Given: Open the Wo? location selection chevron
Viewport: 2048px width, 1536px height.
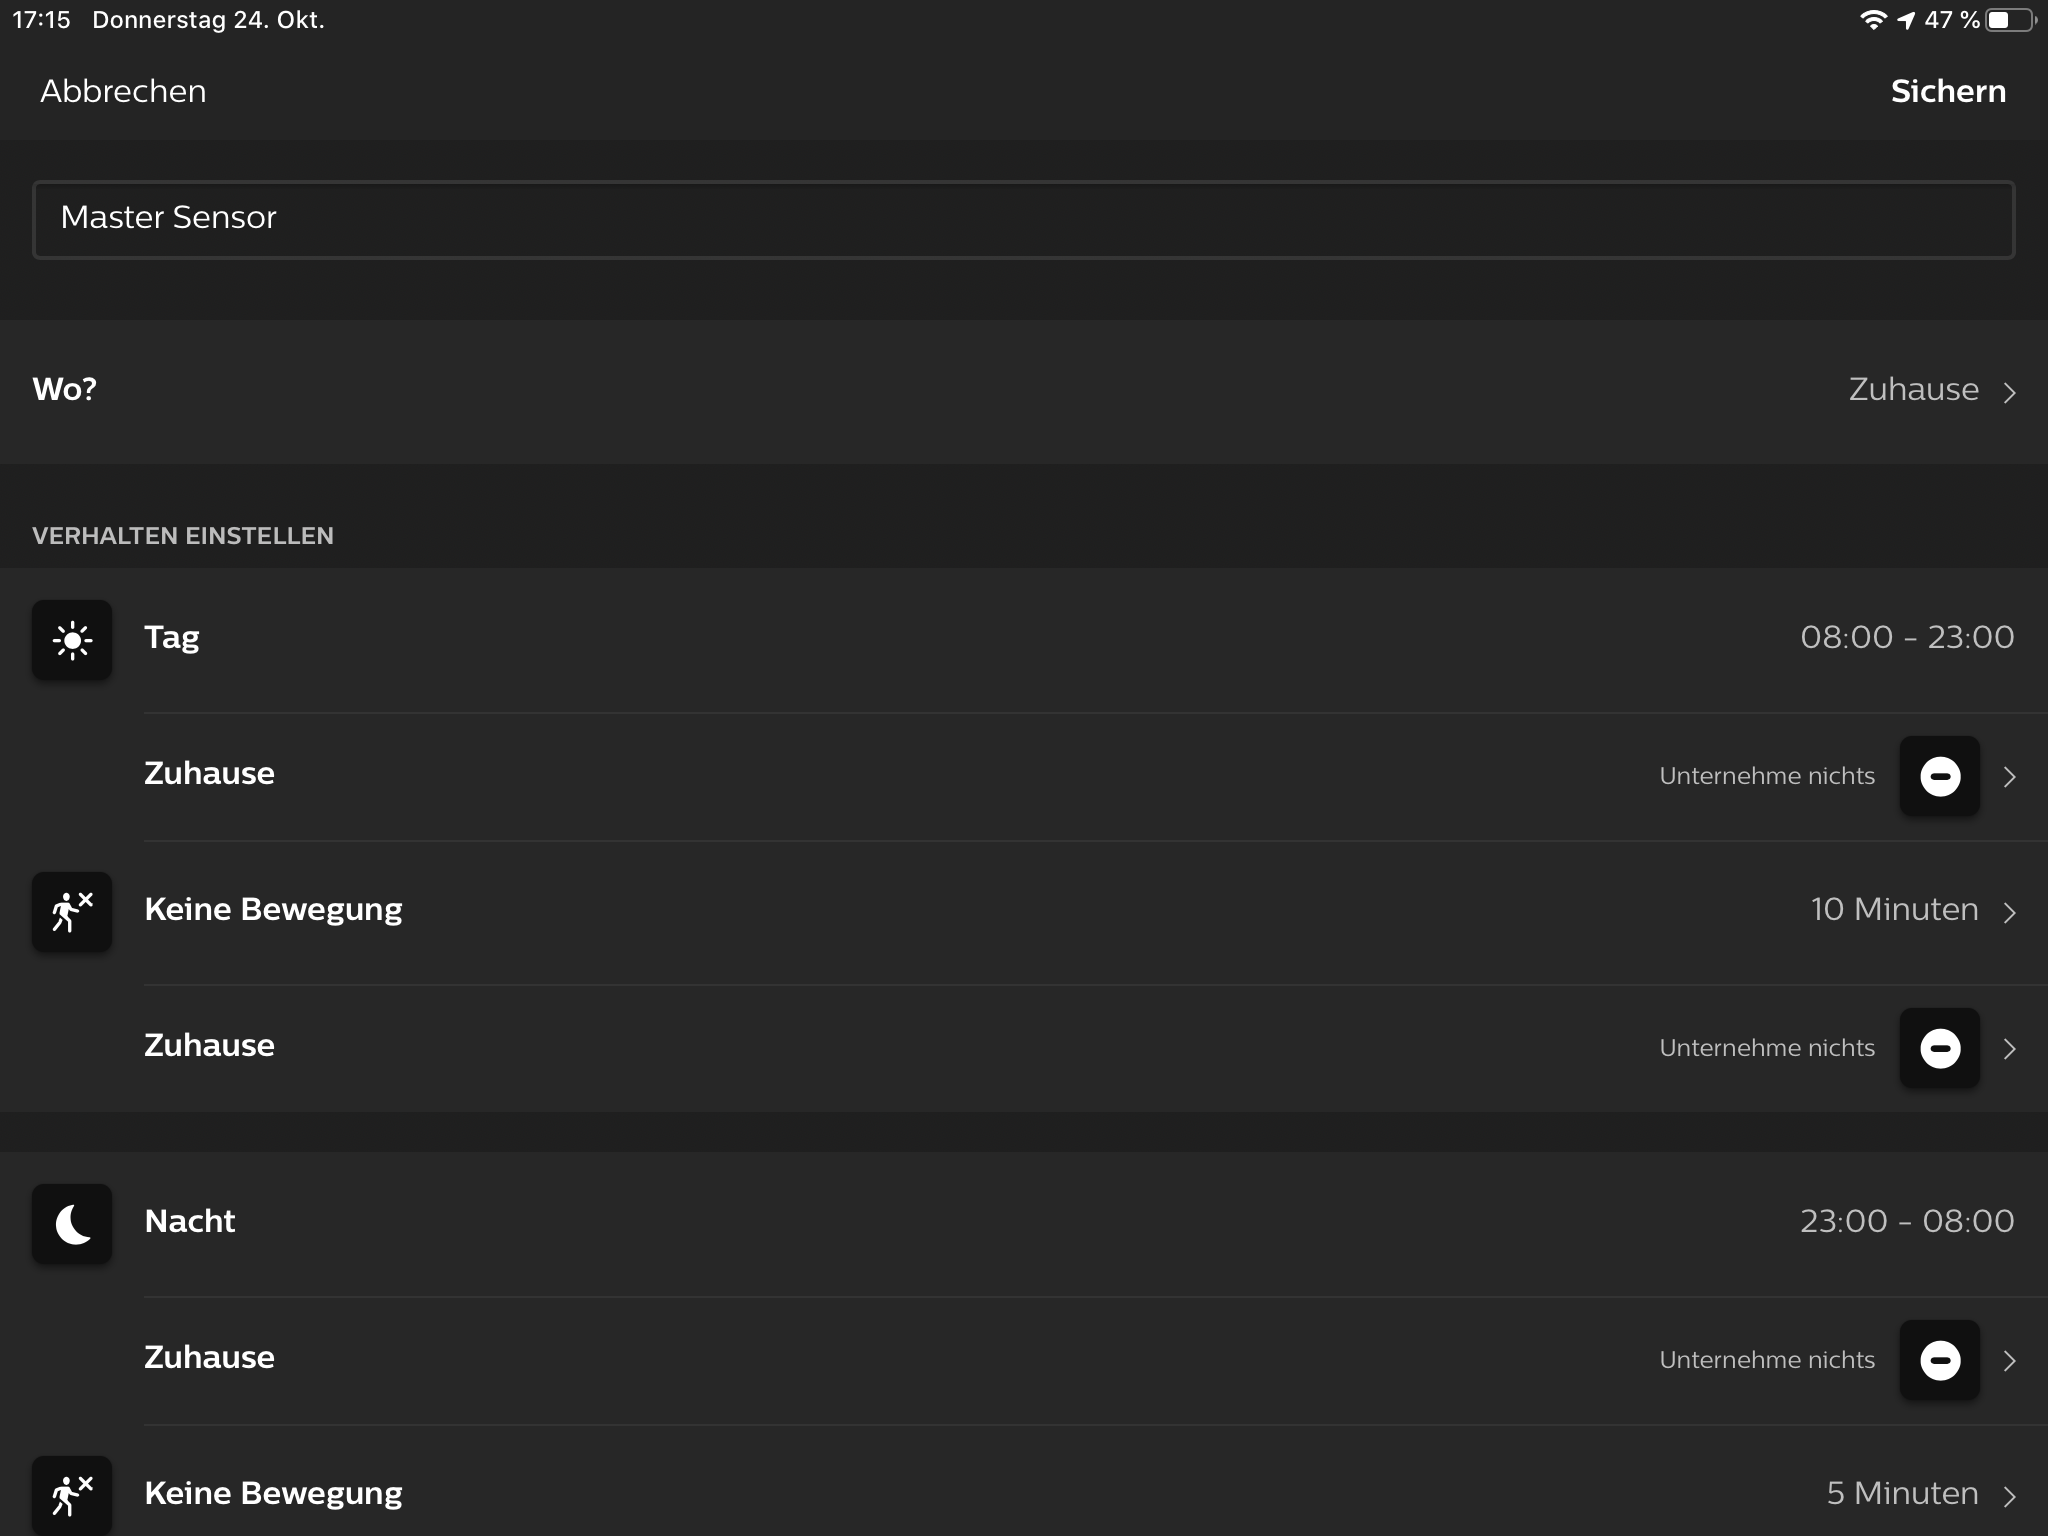Looking at the screenshot, I should 2009,392.
